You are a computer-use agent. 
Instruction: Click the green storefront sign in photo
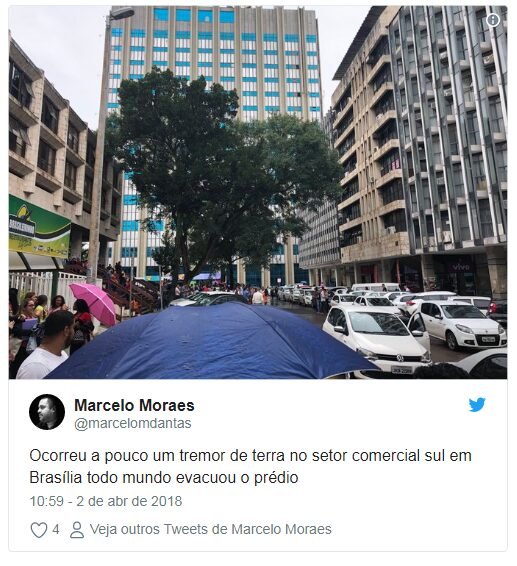click(39, 226)
